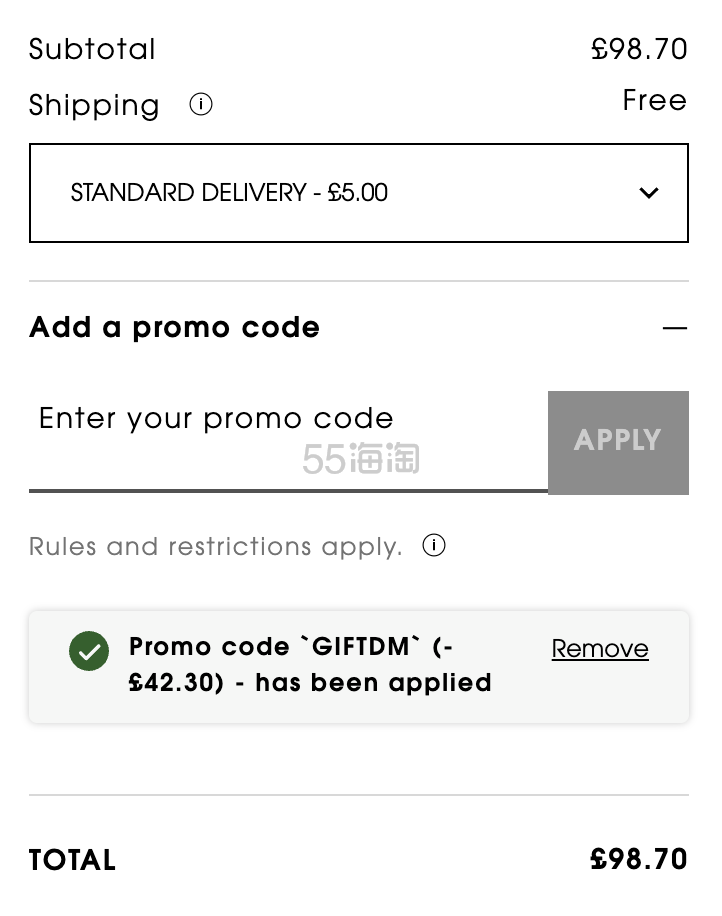722x916 pixels.
Task: Click the Add a promo code heading
Action: 175,328
